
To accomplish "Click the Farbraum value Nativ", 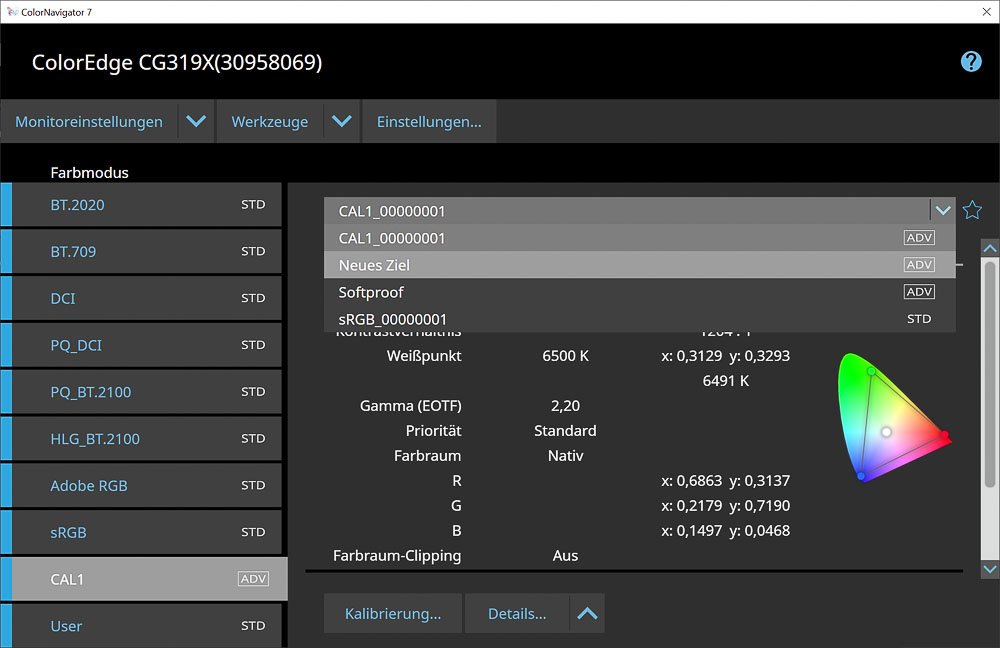I will [x=566, y=455].
